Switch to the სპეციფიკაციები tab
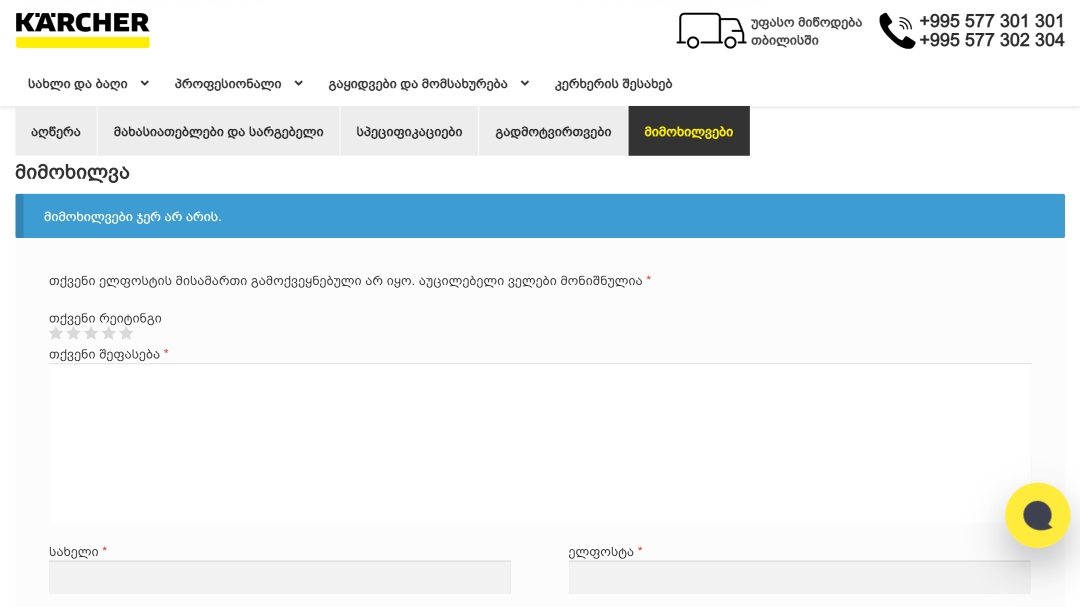The height and width of the screenshot is (607, 1080). [409, 132]
